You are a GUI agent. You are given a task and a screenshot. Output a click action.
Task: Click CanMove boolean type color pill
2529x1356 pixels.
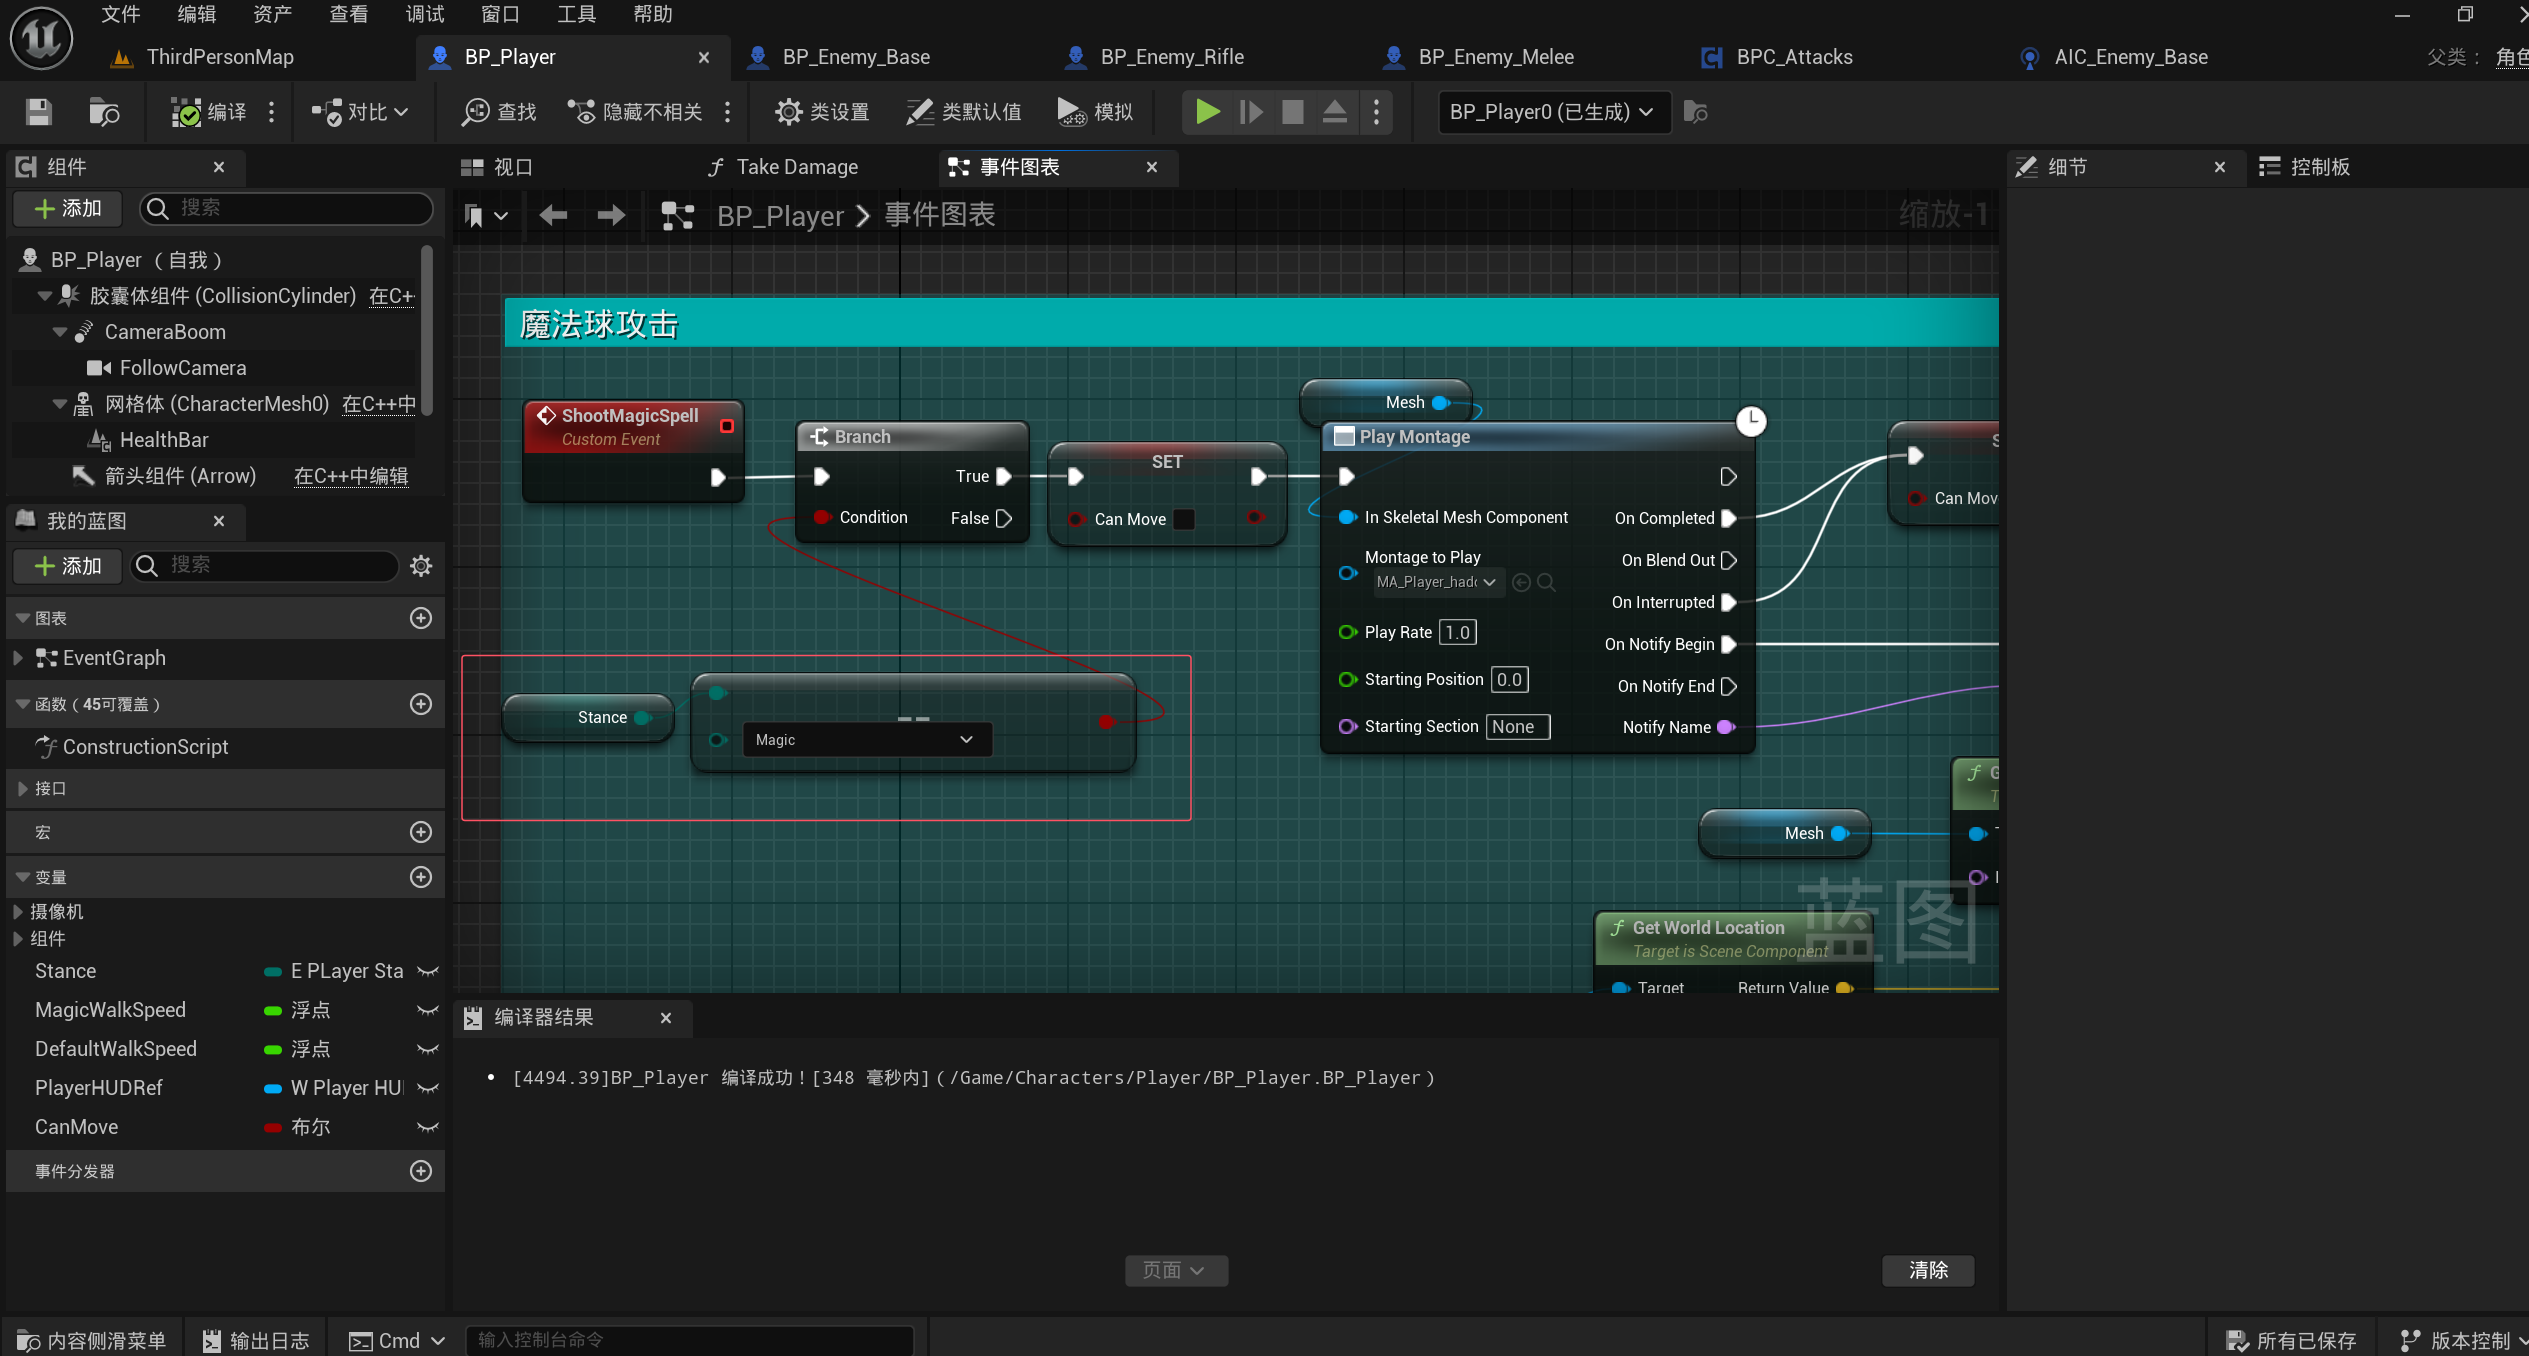[x=272, y=1128]
